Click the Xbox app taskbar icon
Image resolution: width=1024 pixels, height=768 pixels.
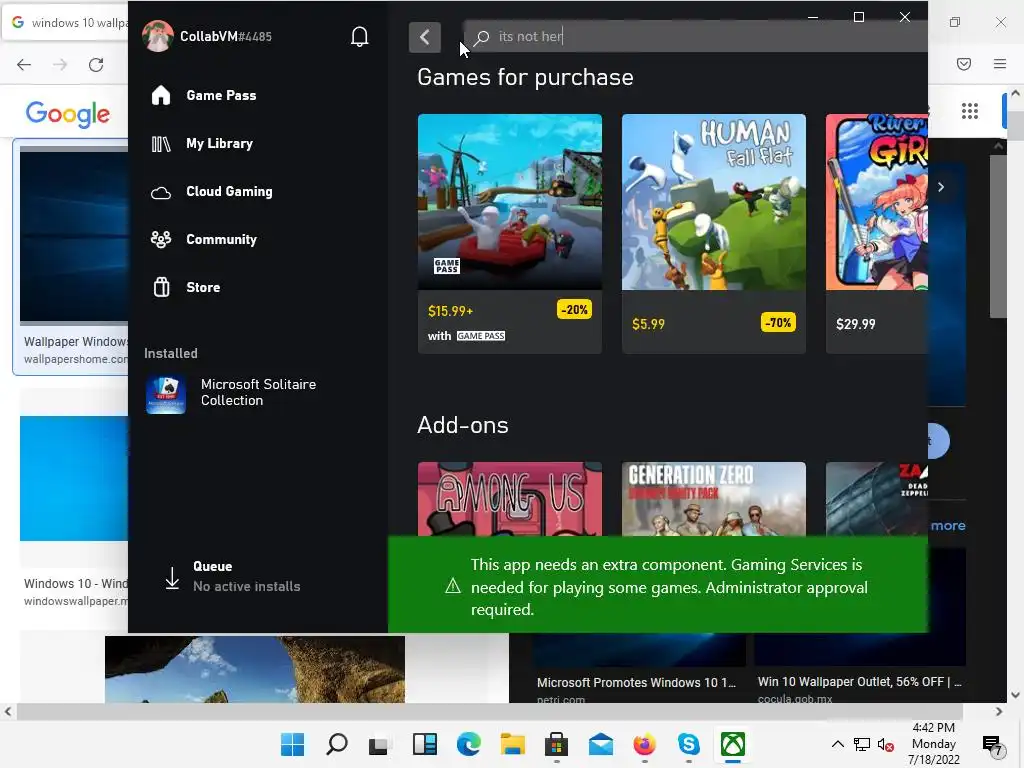[x=733, y=744]
